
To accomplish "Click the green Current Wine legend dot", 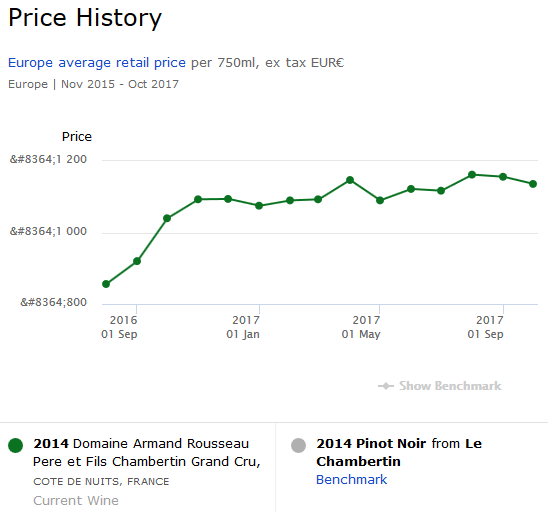I will click(15, 446).
